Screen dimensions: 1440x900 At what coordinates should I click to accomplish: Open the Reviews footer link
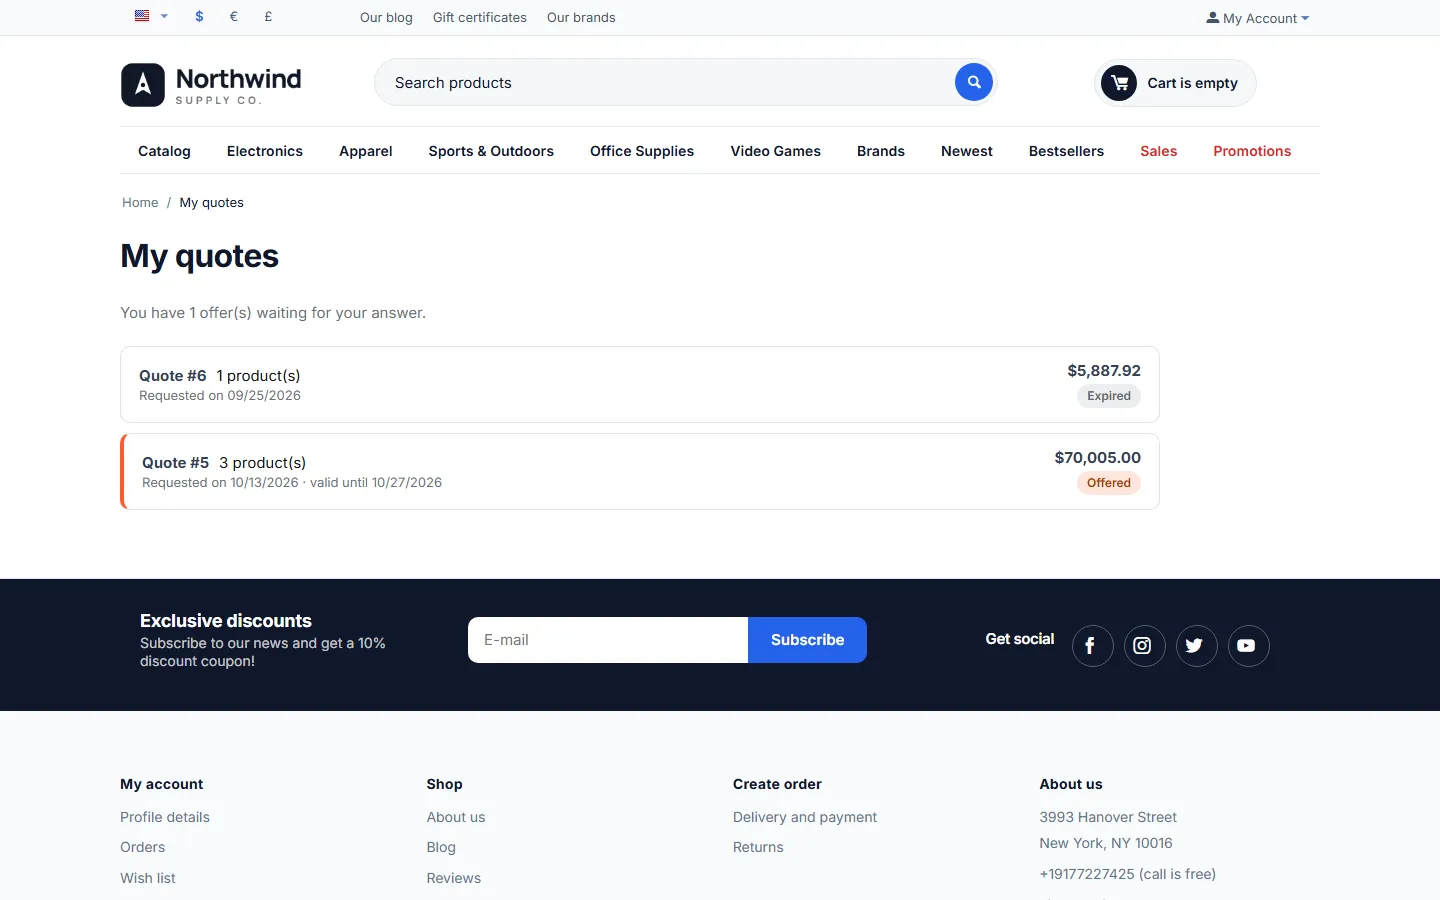[454, 878]
